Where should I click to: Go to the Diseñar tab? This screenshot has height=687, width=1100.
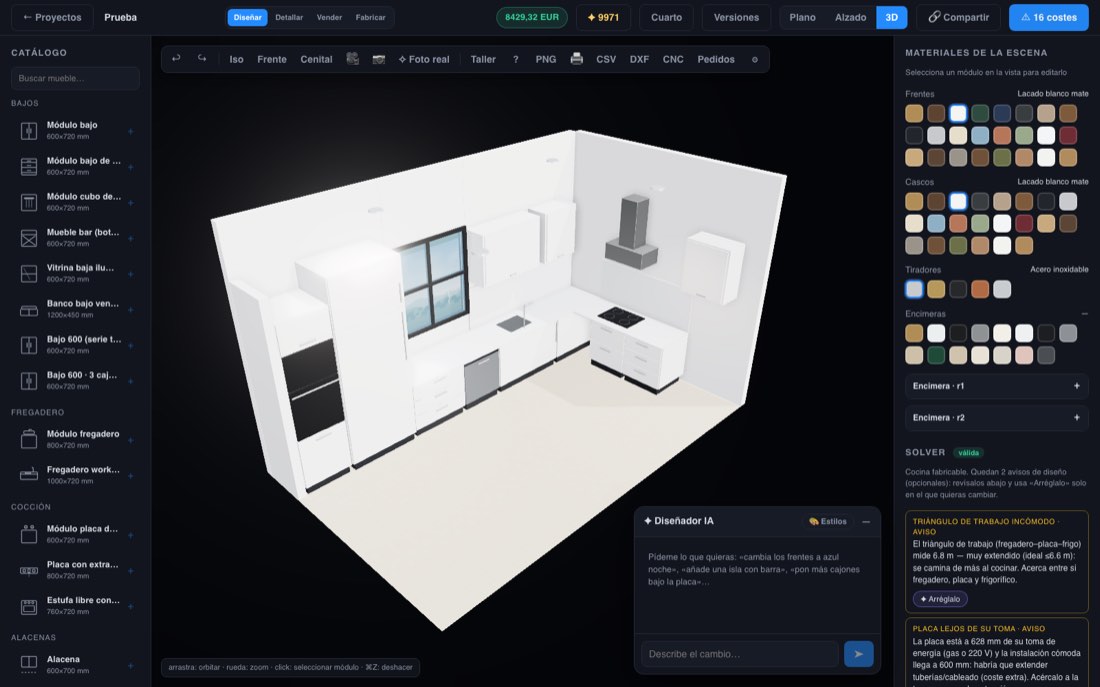click(248, 18)
